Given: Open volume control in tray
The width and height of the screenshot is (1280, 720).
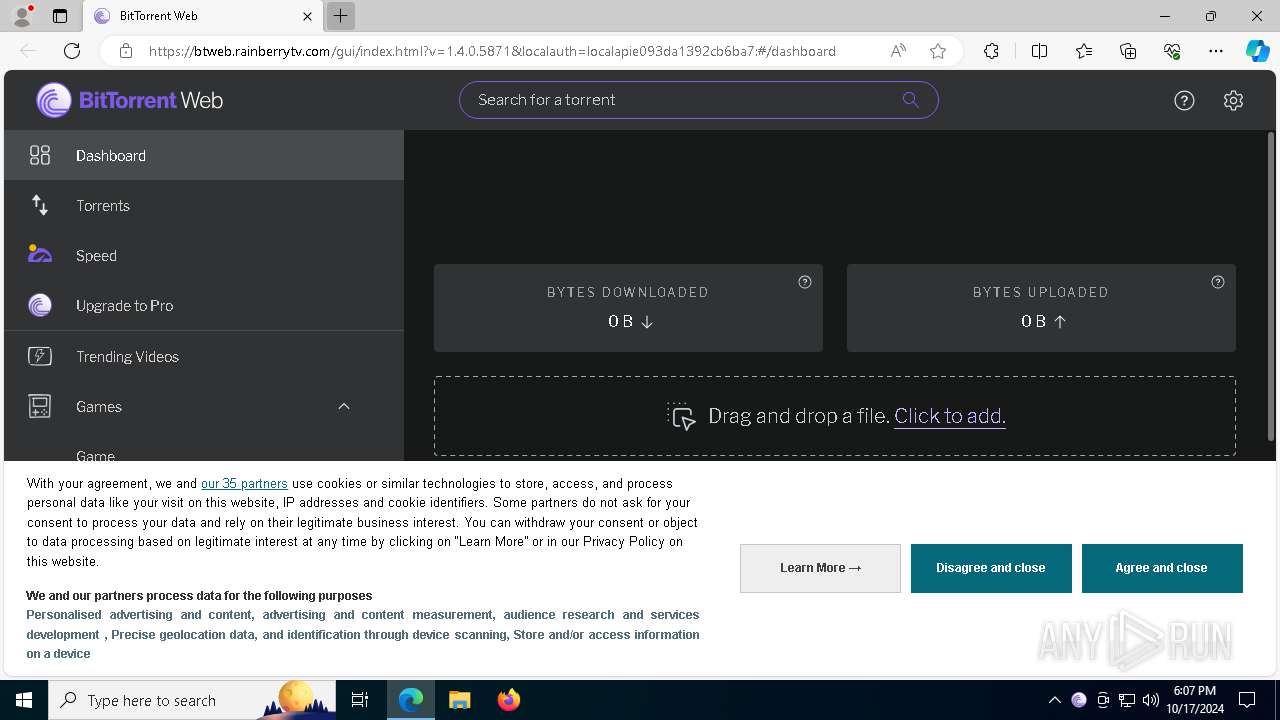Looking at the screenshot, I should point(1150,700).
